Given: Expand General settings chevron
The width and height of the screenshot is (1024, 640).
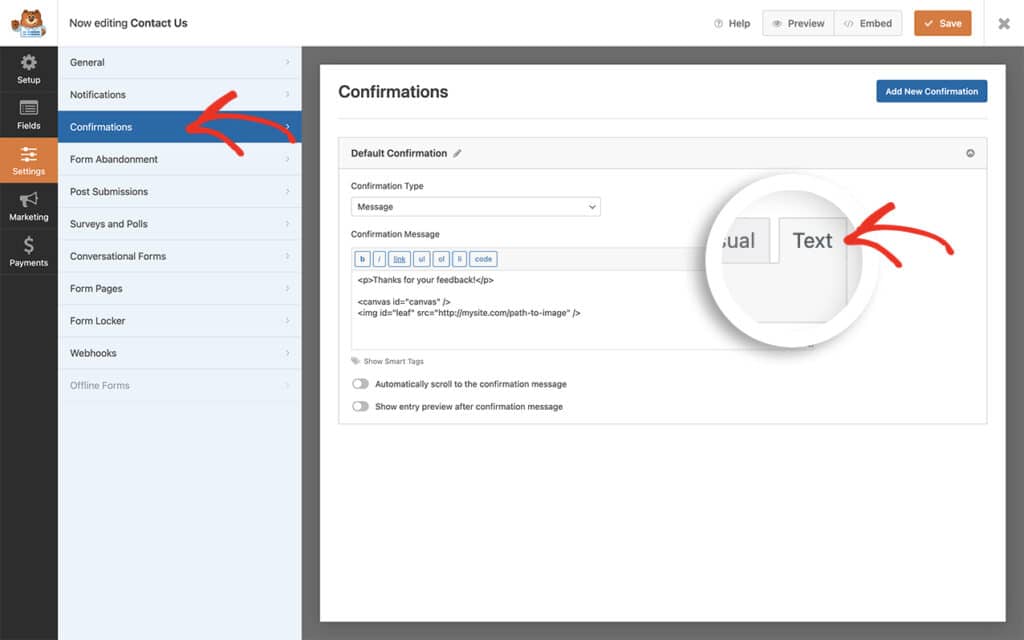Looking at the screenshot, I should point(287,62).
